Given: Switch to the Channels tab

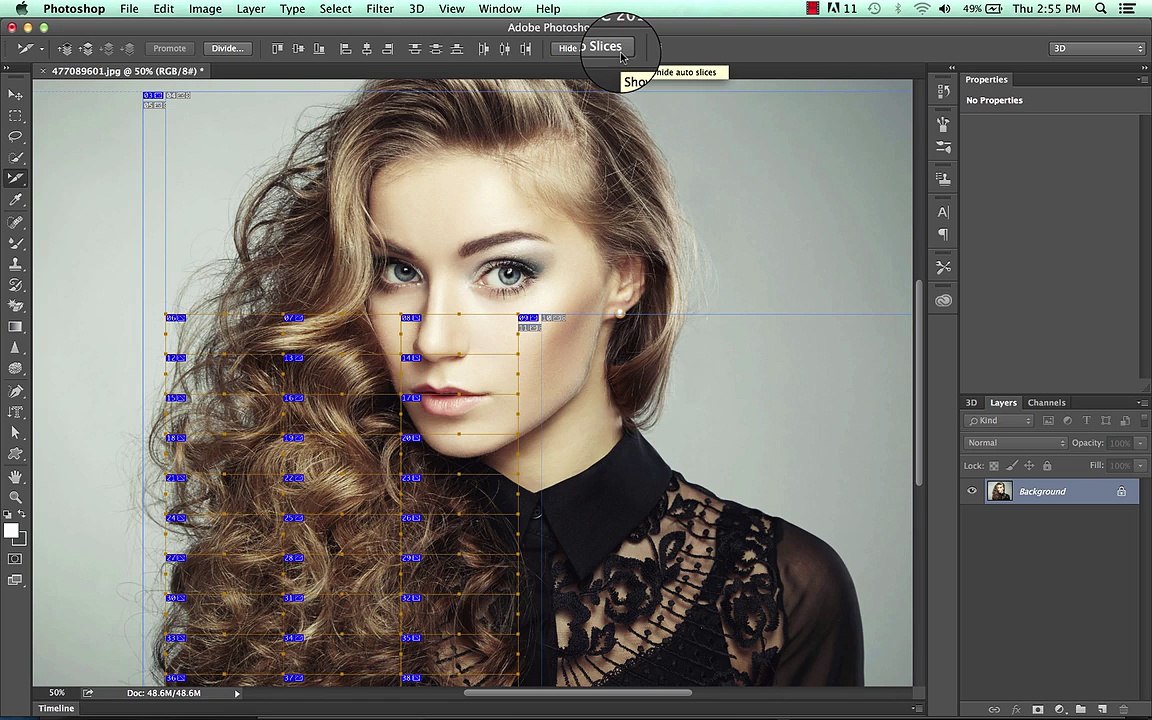Looking at the screenshot, I should point(1046,403).
